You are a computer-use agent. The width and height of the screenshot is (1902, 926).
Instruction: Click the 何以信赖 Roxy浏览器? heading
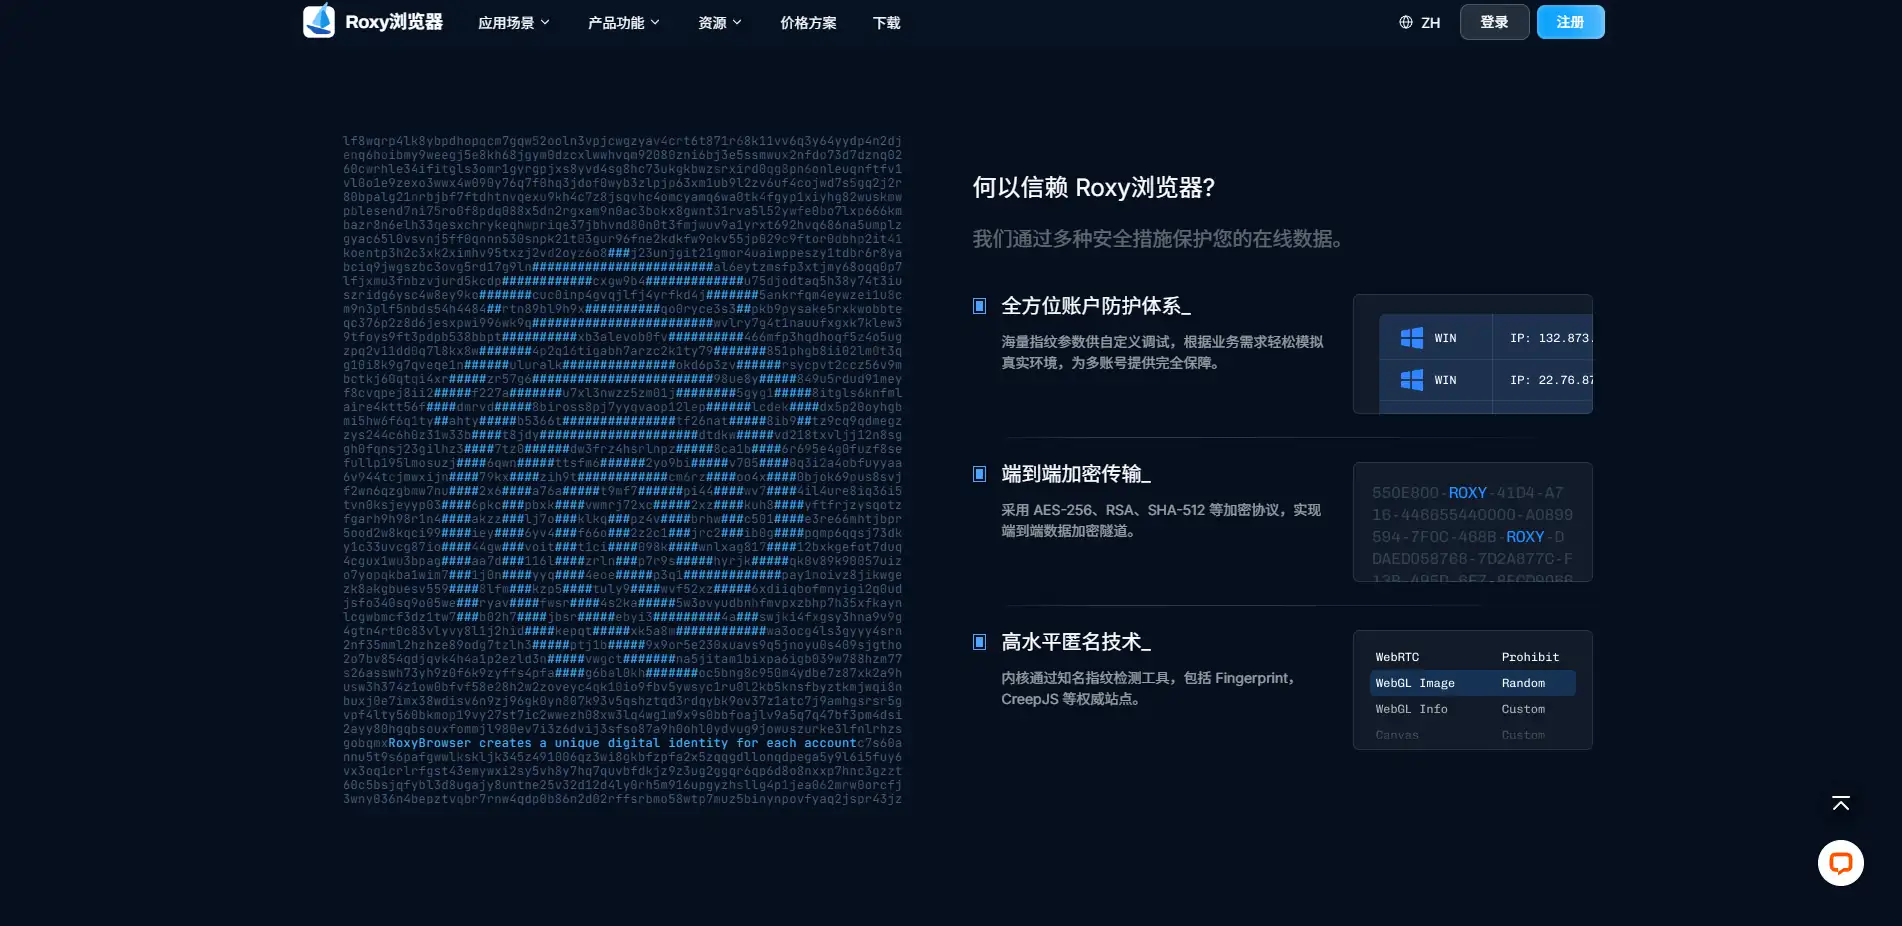[1094, 188]
